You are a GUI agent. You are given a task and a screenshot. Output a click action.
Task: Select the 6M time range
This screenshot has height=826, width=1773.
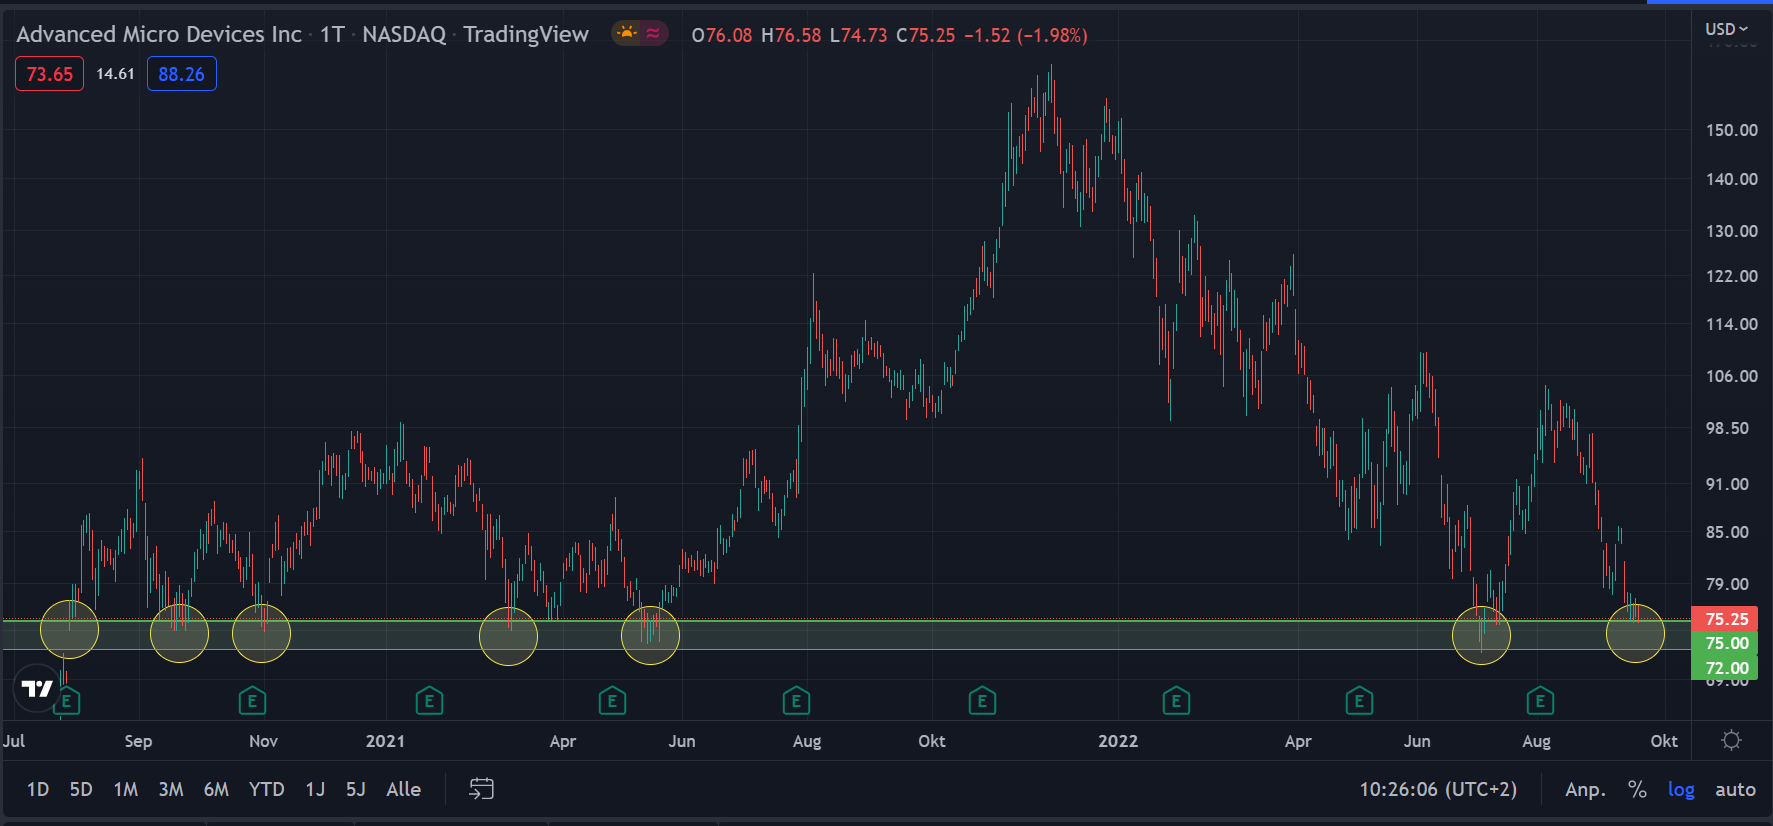point(216,789)
